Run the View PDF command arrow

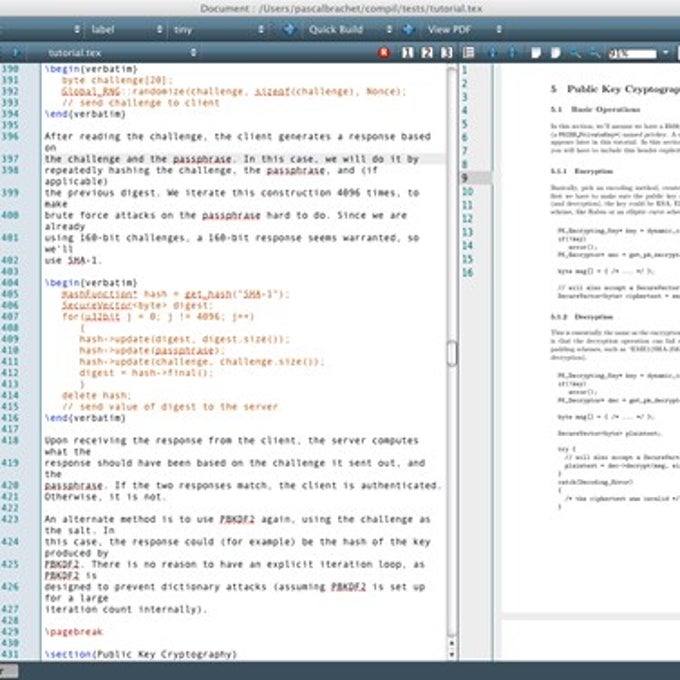(408, 29)
